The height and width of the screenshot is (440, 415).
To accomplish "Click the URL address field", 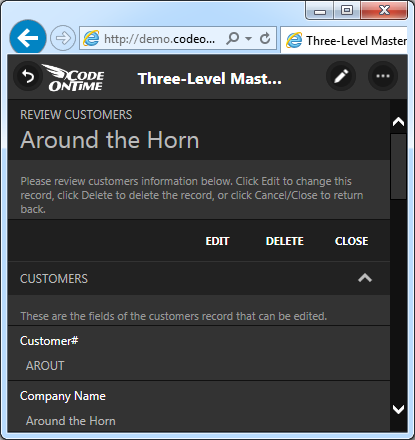I will (159, 39).
